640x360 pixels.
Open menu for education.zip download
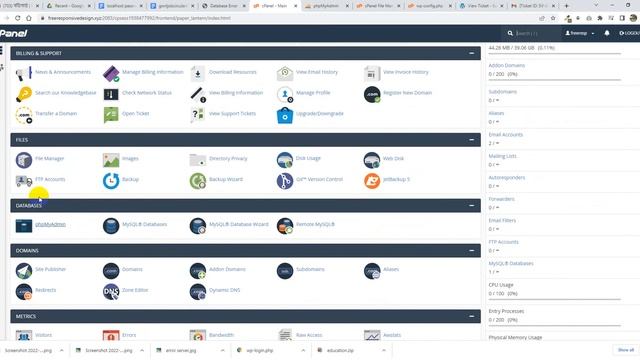point(384,350)
